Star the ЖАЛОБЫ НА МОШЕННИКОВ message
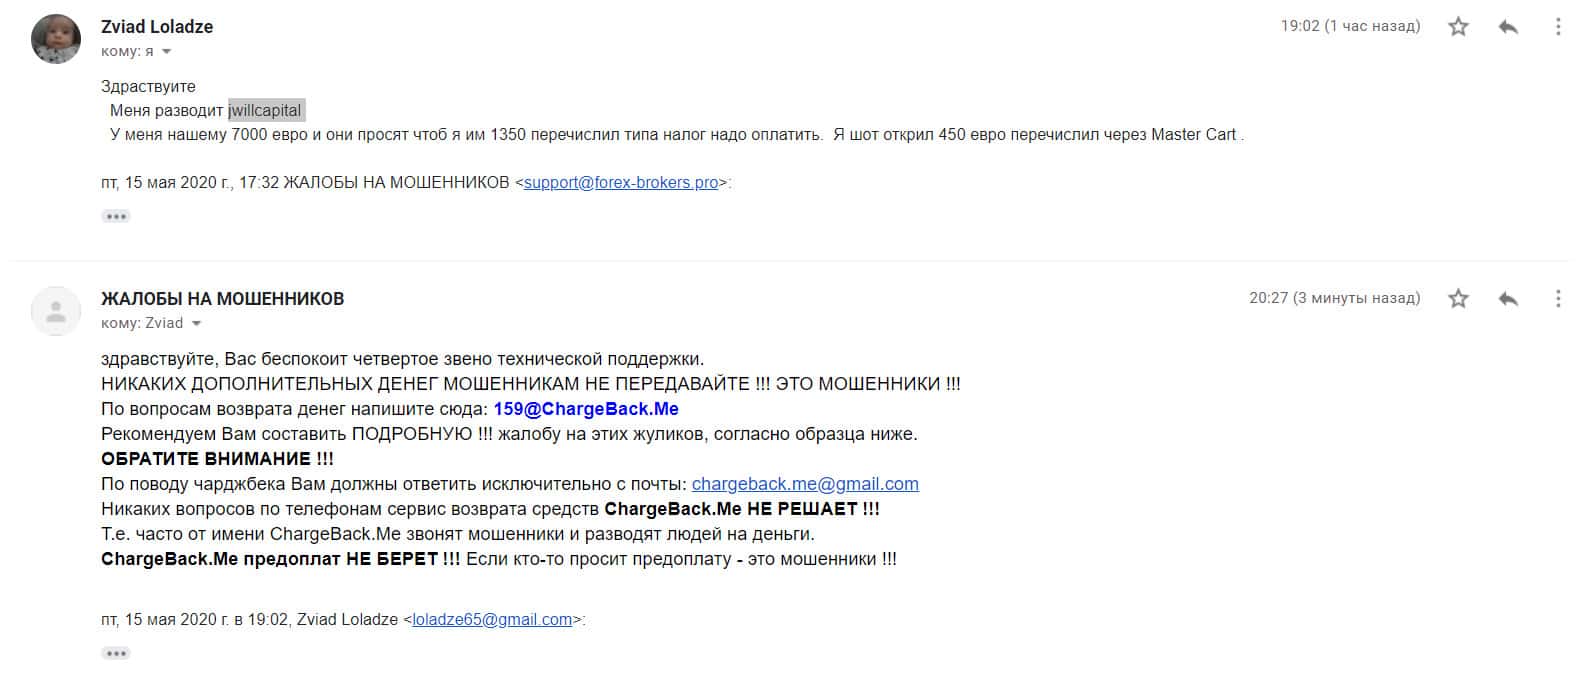Image resolution: width=1589 pixels, height=689 pixels. (x=1458, y=298)
